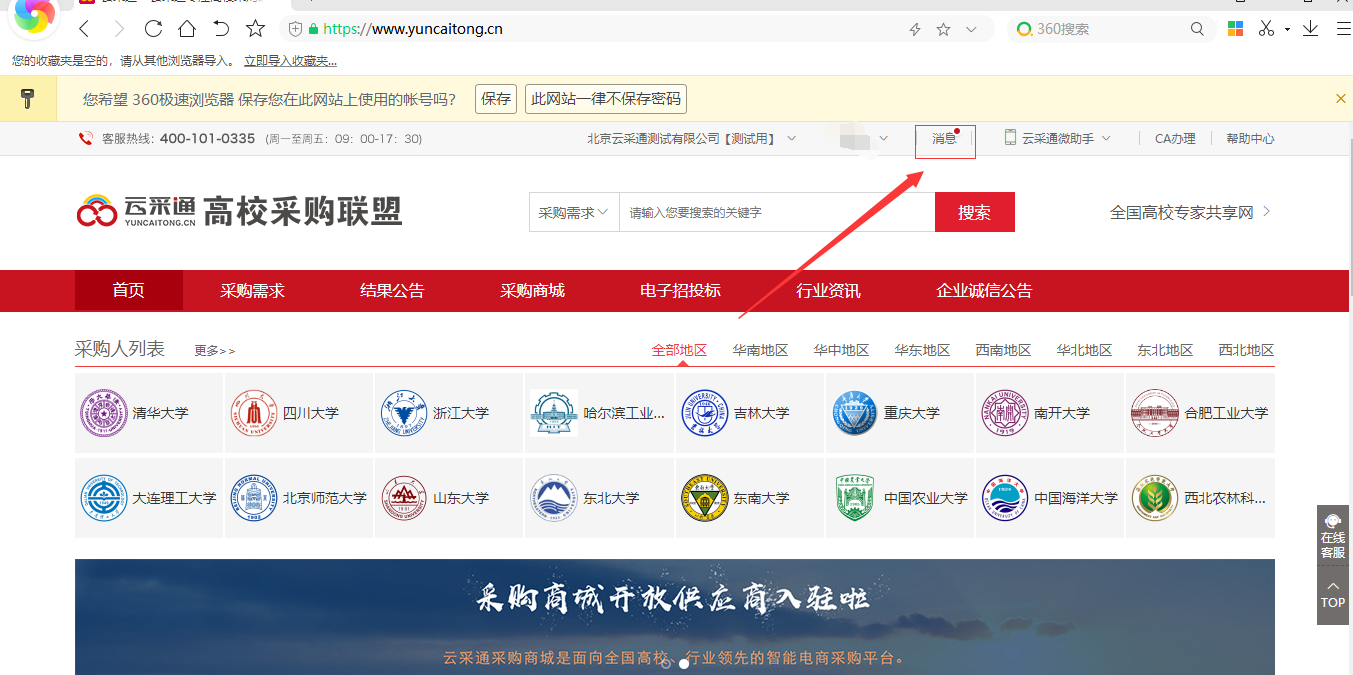Click the TOP back-to-top button
The image size is (1353, 675).
pos(1333,595)
